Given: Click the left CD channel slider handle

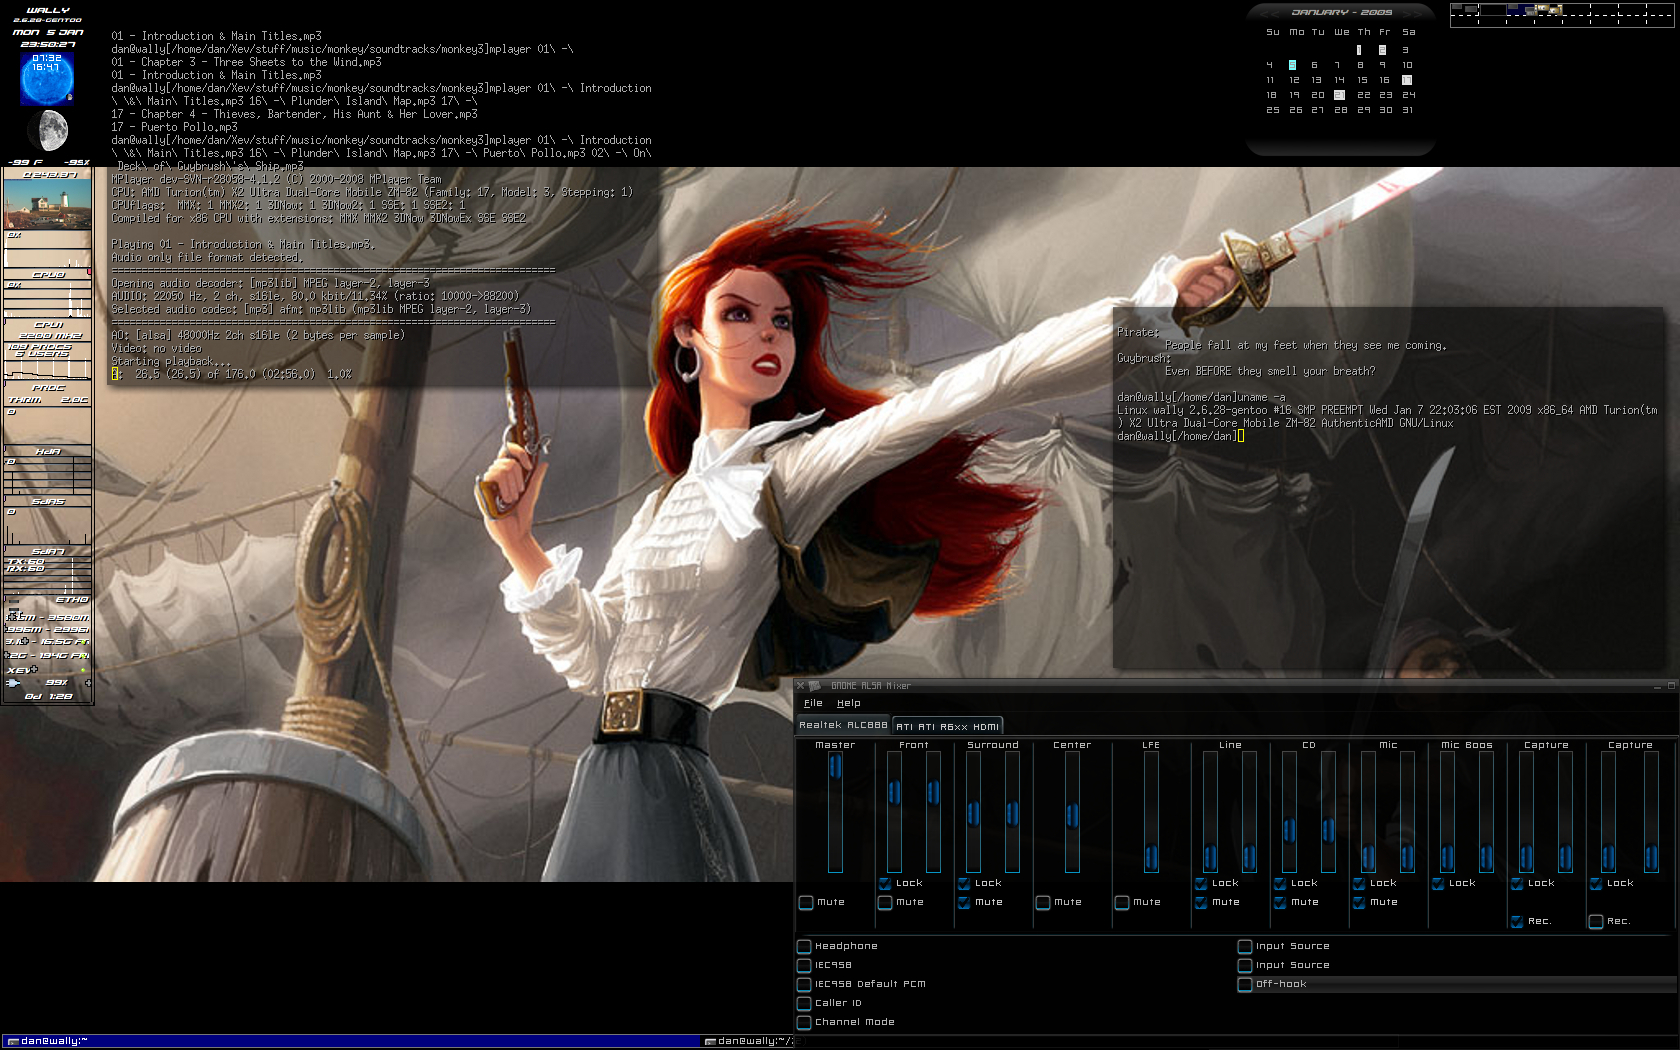Looking at the screenshot, I should click(1289, 829).
